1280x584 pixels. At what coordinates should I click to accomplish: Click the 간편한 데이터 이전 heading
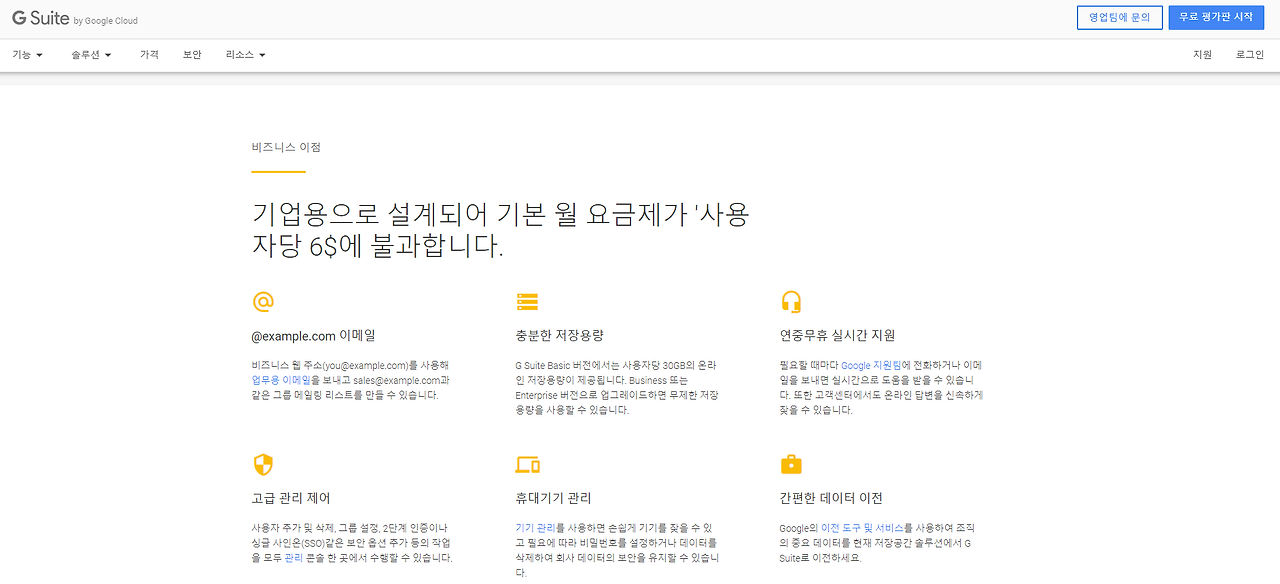[831, 498]
